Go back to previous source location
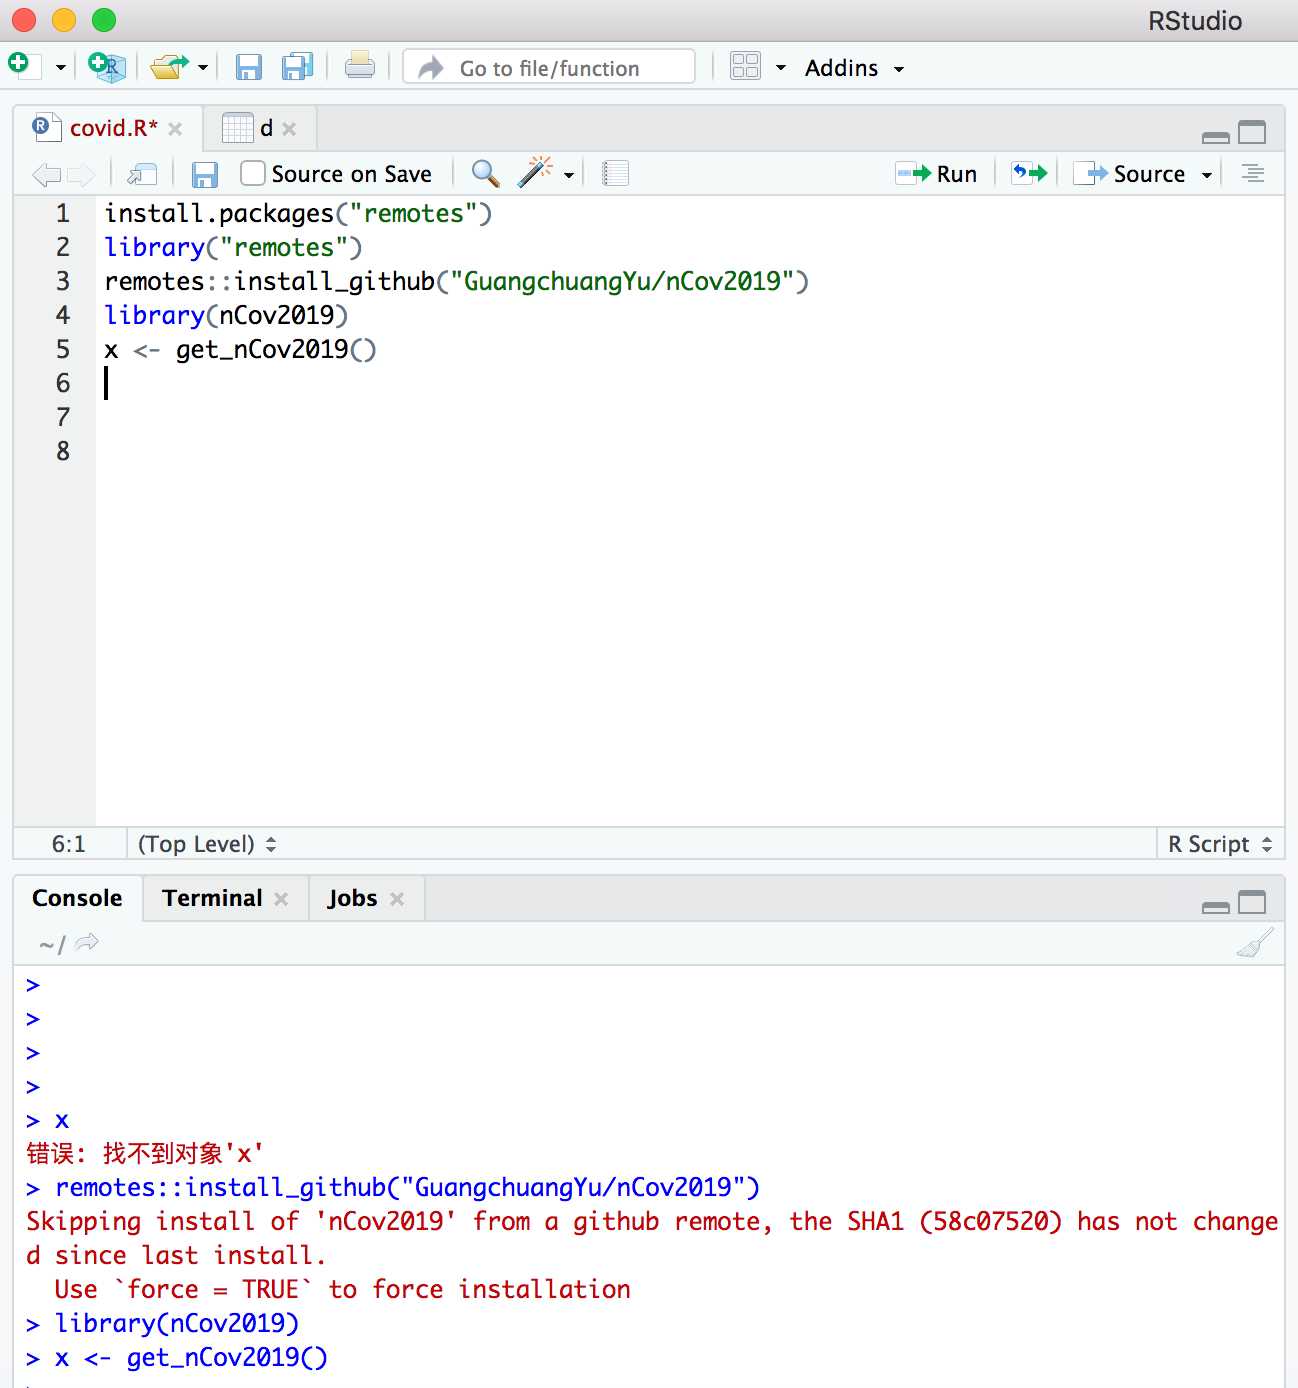 click(x=46, y=174)
